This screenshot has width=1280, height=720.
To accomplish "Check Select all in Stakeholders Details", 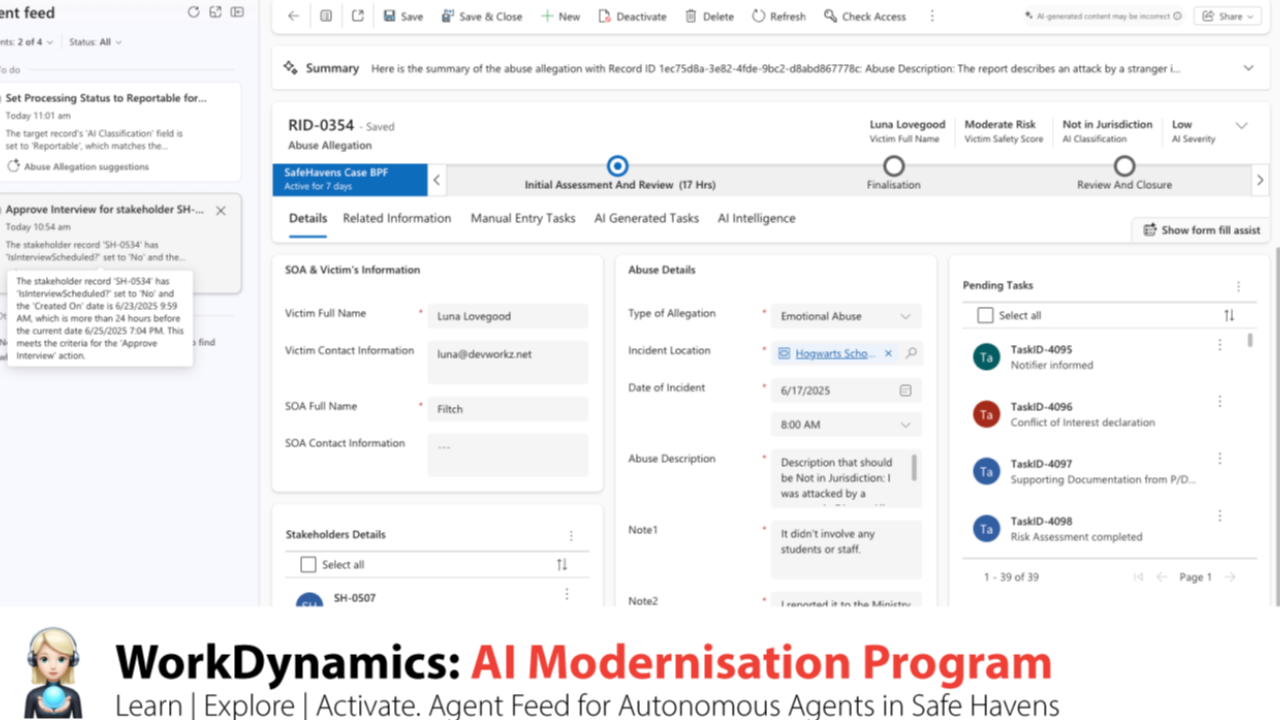I will tap(308, 565).
